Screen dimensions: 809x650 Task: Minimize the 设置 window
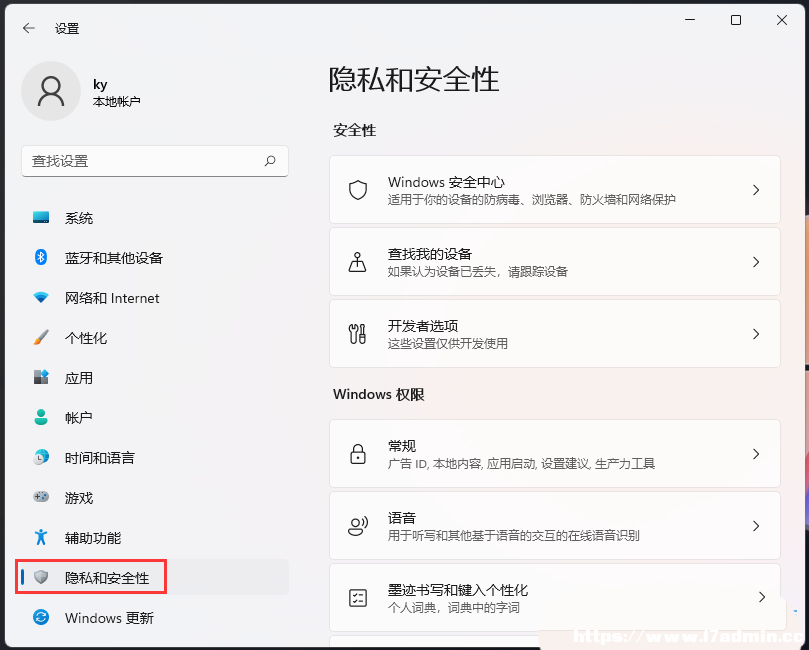[x=690, y=20]
